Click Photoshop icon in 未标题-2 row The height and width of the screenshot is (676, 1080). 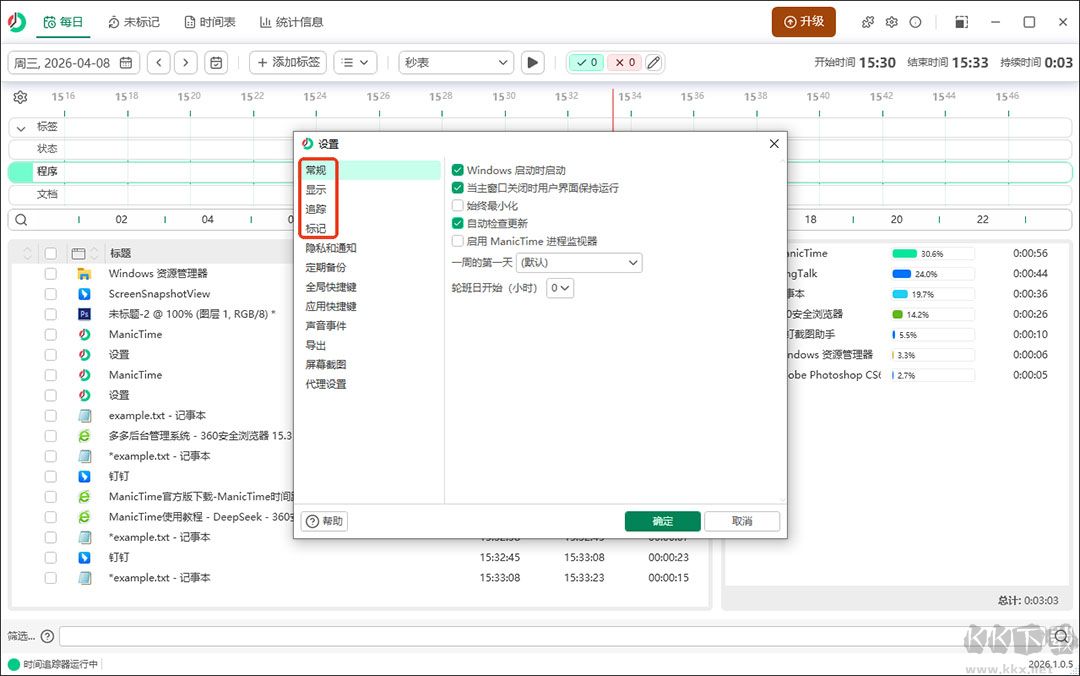pos(84,314)
